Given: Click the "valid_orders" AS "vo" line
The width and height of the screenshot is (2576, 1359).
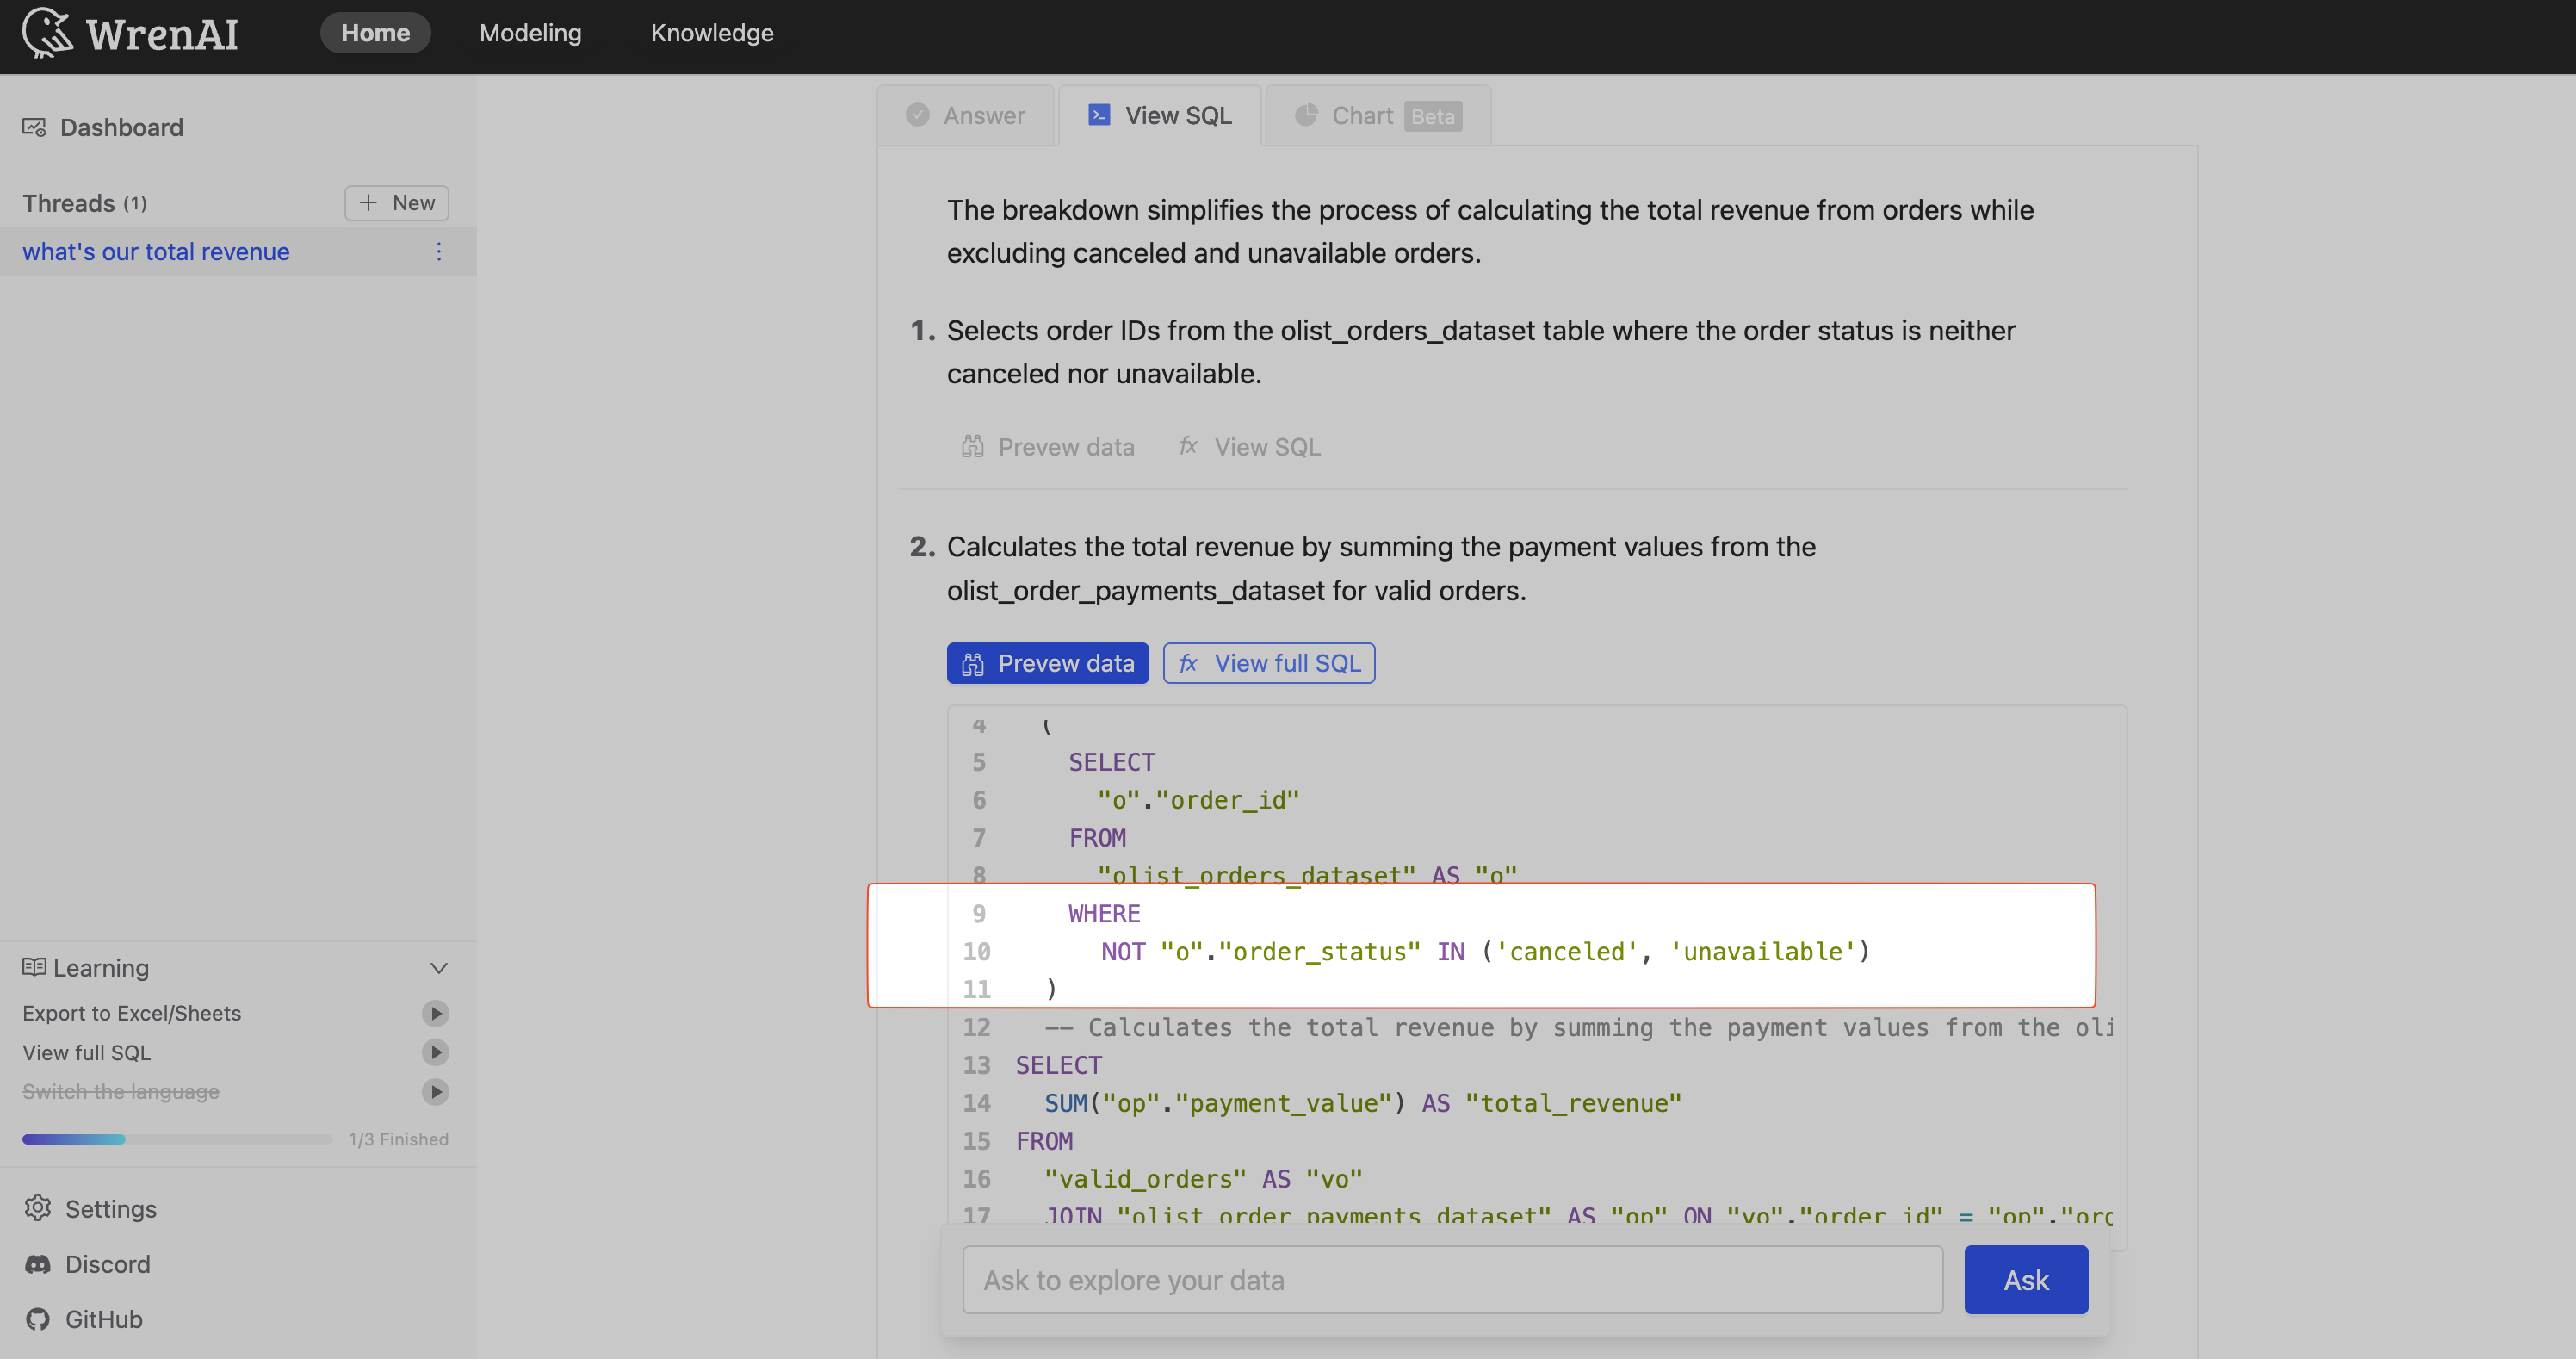Looking at the screenshot, I should [x=1203, y=1179].
